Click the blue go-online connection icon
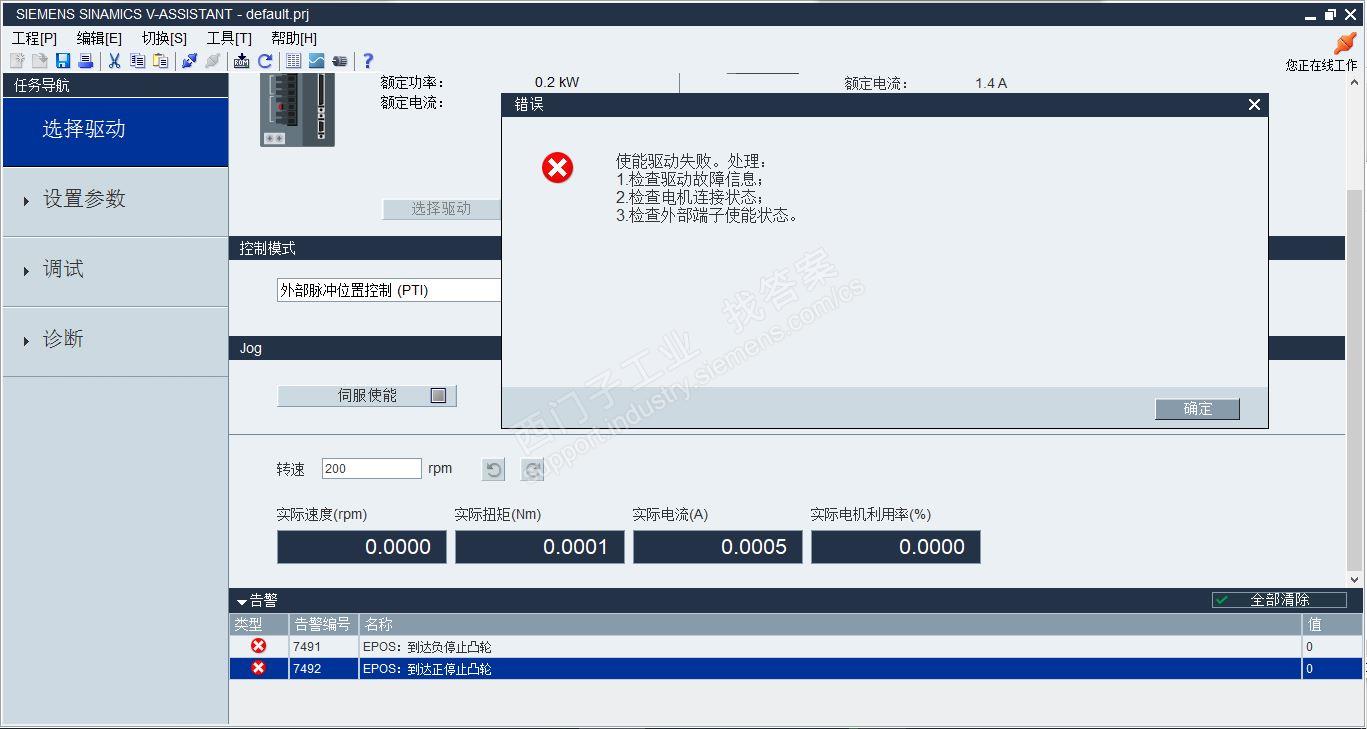Viewport: 1367px width, 729px height. pos(189,61)
